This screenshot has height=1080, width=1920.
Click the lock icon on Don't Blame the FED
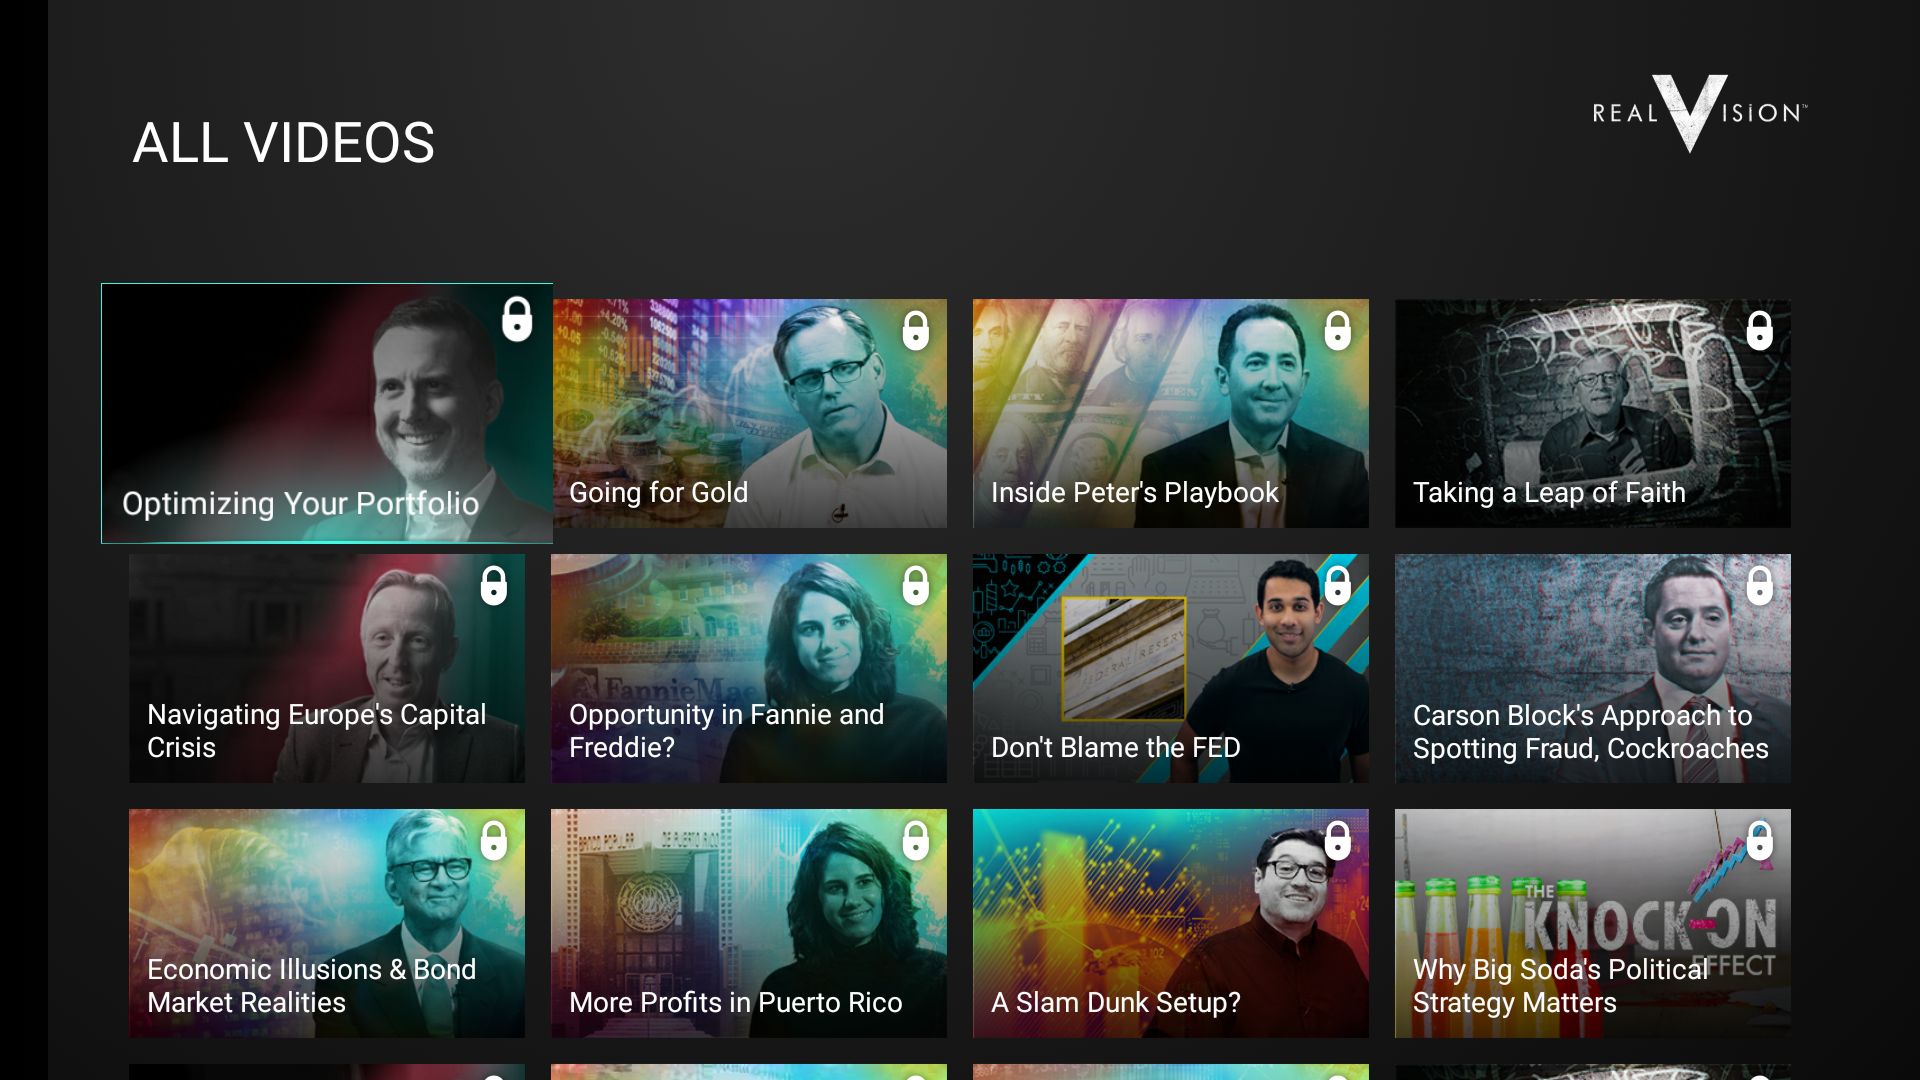pos(1339,586)
